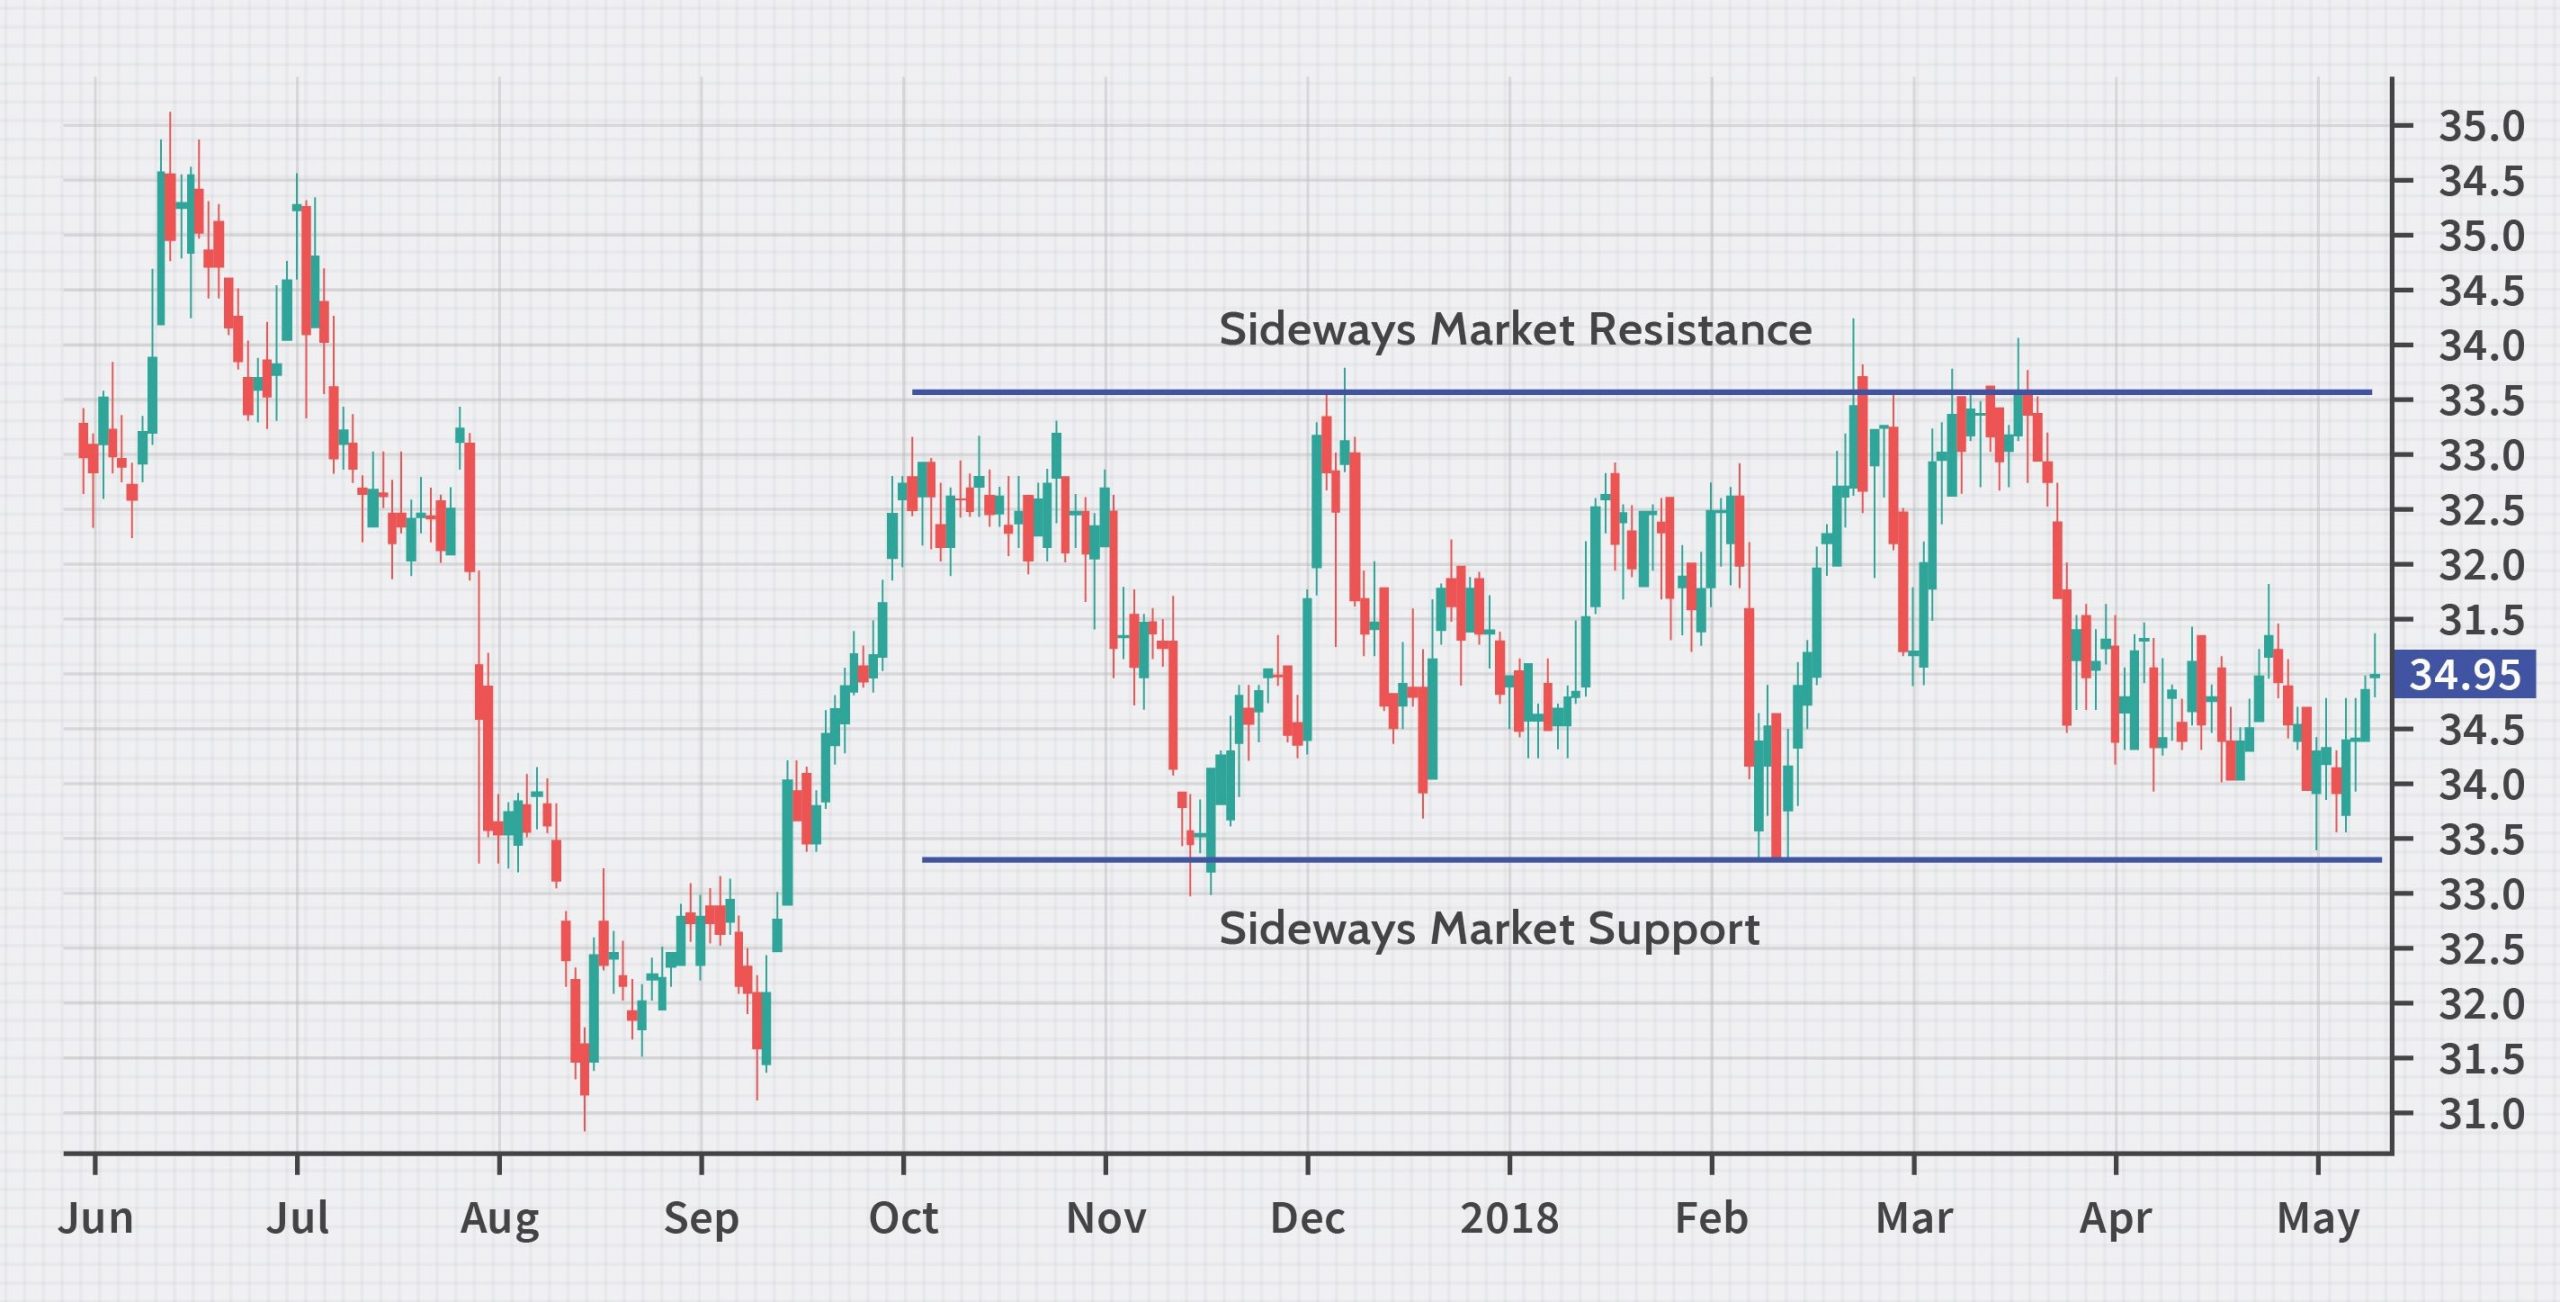This screenshot has width=2560, height=1302.
Task: Click the blue 34.95 price label
Action: (x=2464, y=675)
